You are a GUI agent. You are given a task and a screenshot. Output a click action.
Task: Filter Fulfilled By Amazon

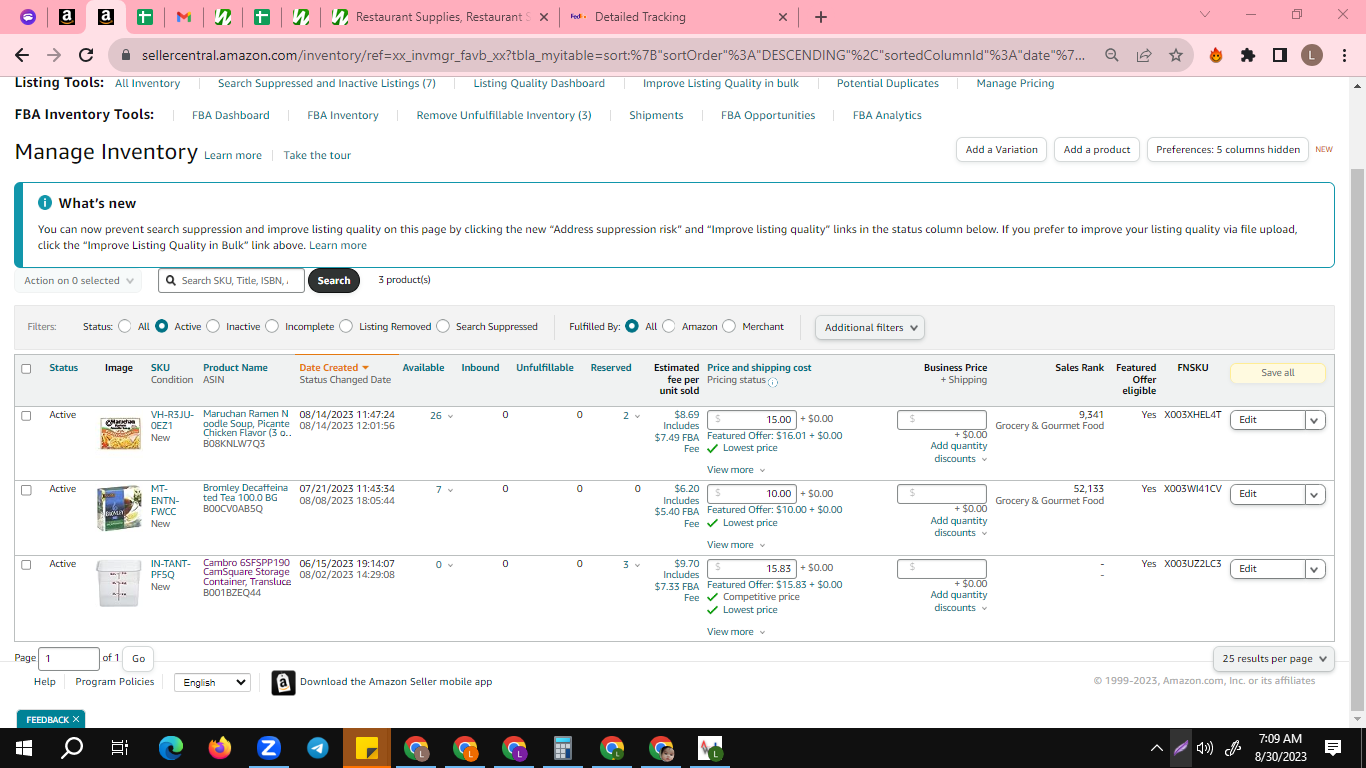coord(669,326)
